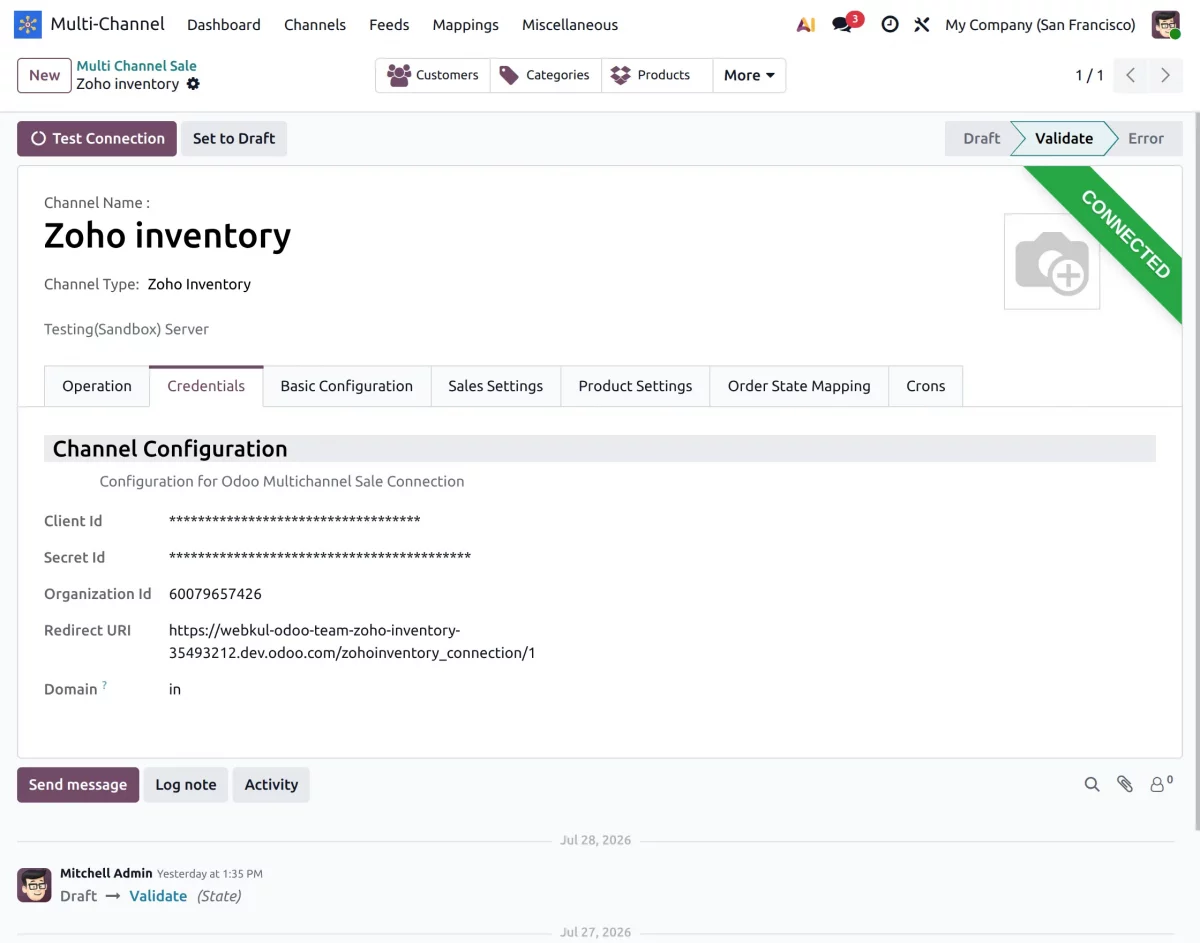1200x943 pixels.
Task: Open the Categories smart button
Action: 546,75
